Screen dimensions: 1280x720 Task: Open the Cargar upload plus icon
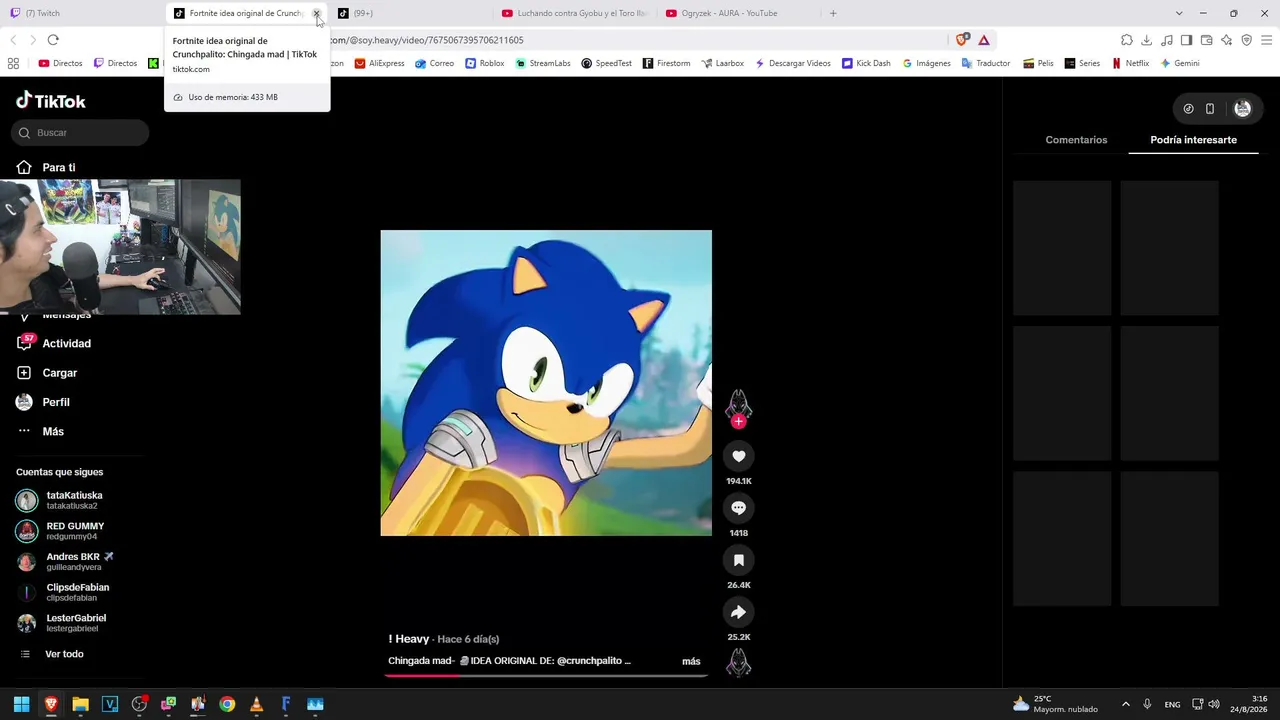coord(24,372)
